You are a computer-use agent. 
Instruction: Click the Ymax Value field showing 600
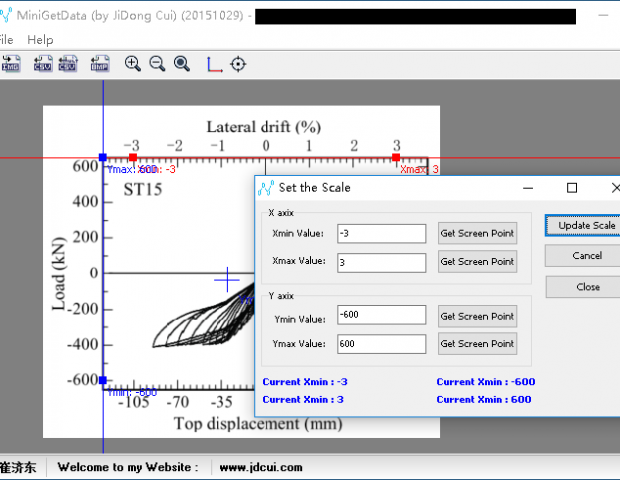tap(381, 344)
